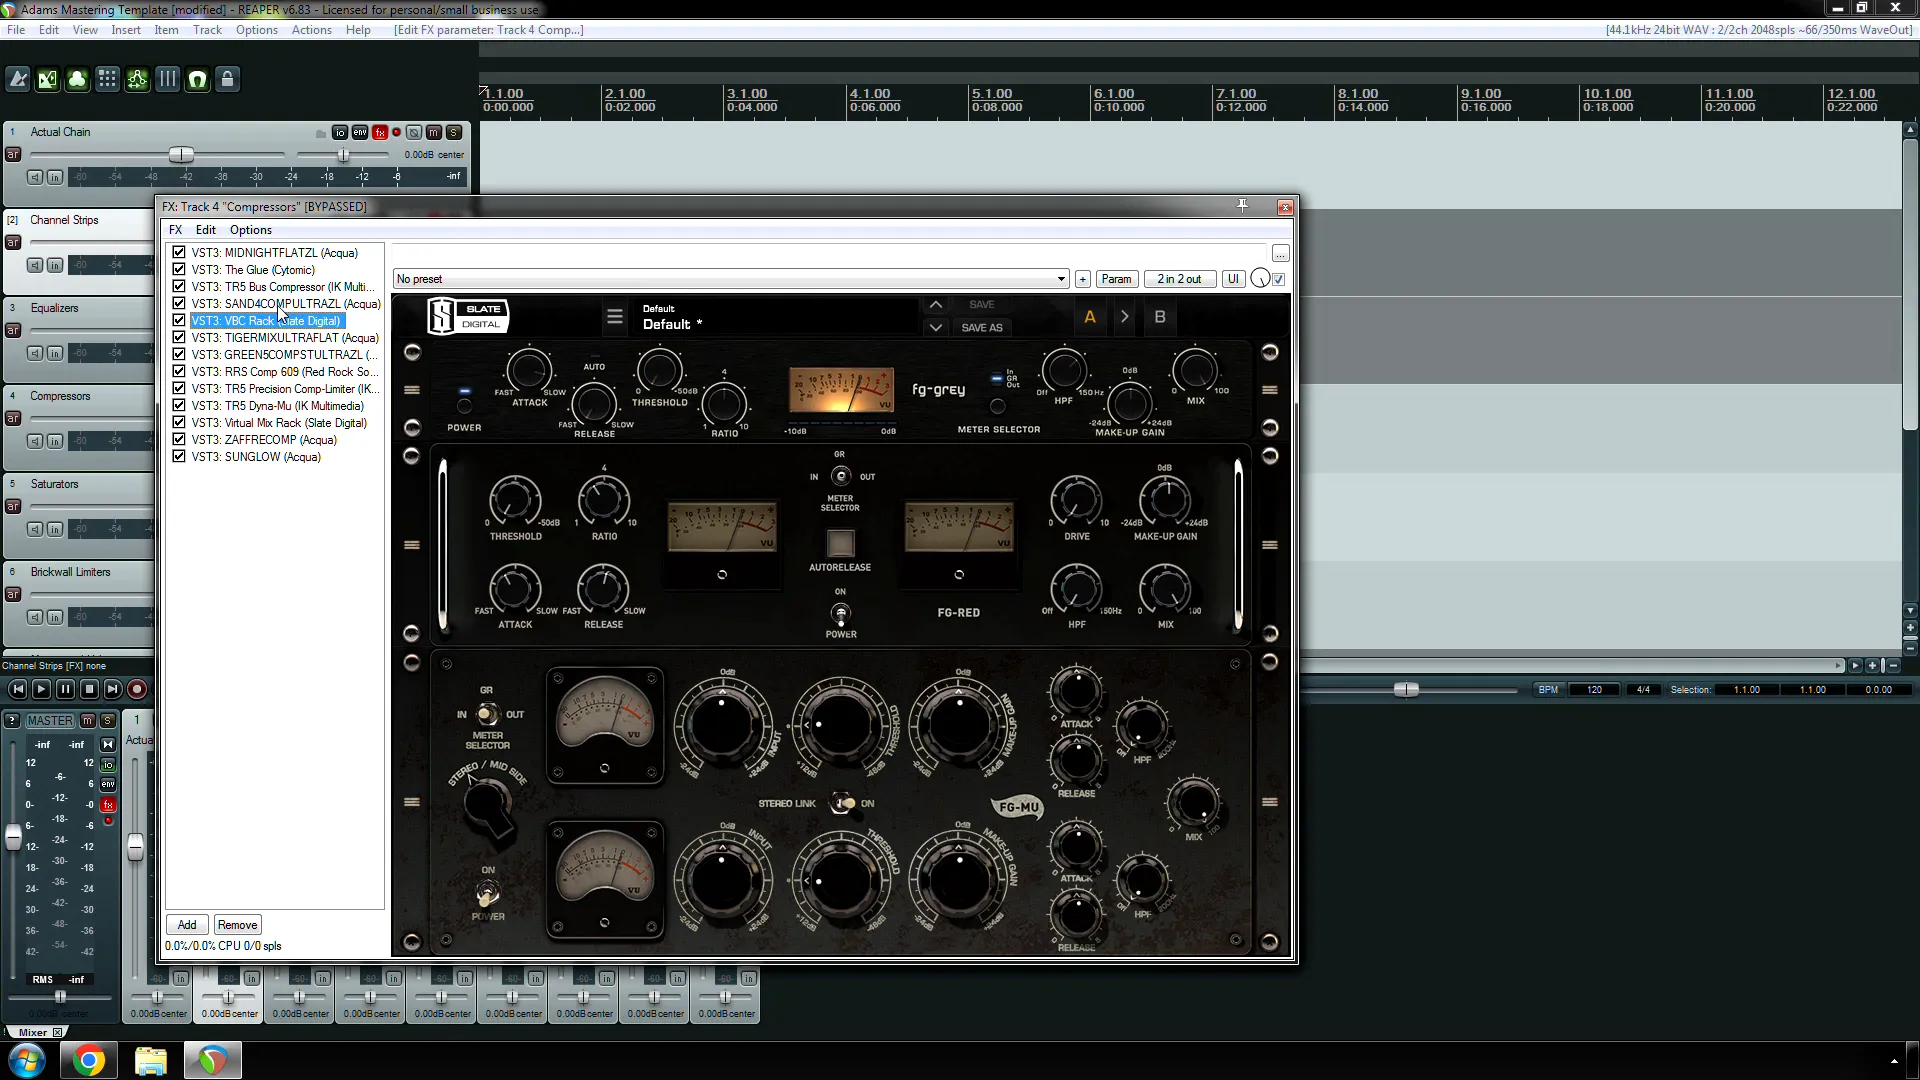Open the No preset dropdown

(x=731, y=279)
